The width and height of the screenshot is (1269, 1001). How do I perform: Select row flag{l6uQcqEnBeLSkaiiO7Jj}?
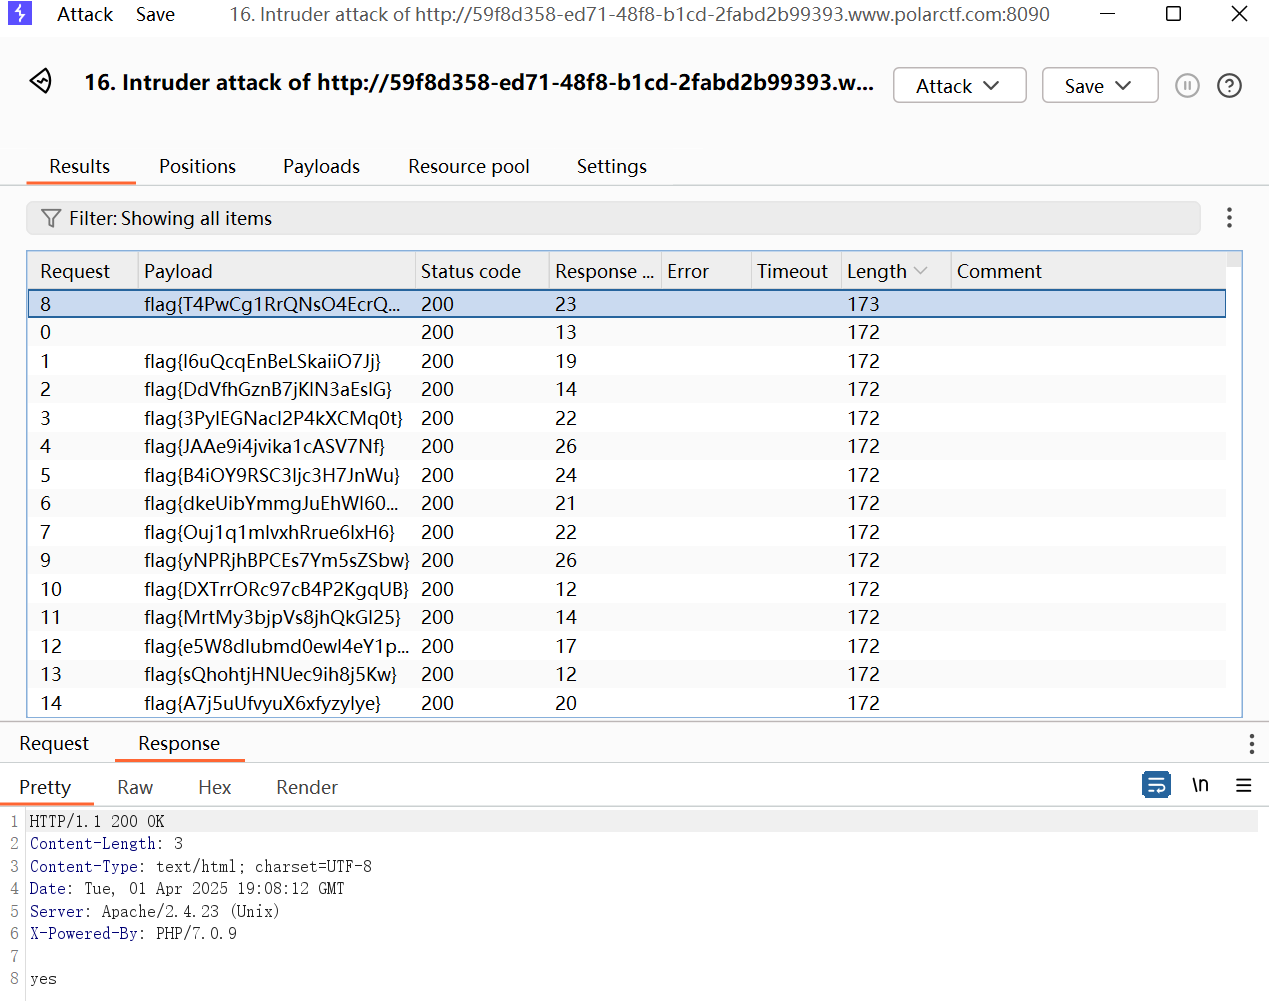(x=627, y=361)
